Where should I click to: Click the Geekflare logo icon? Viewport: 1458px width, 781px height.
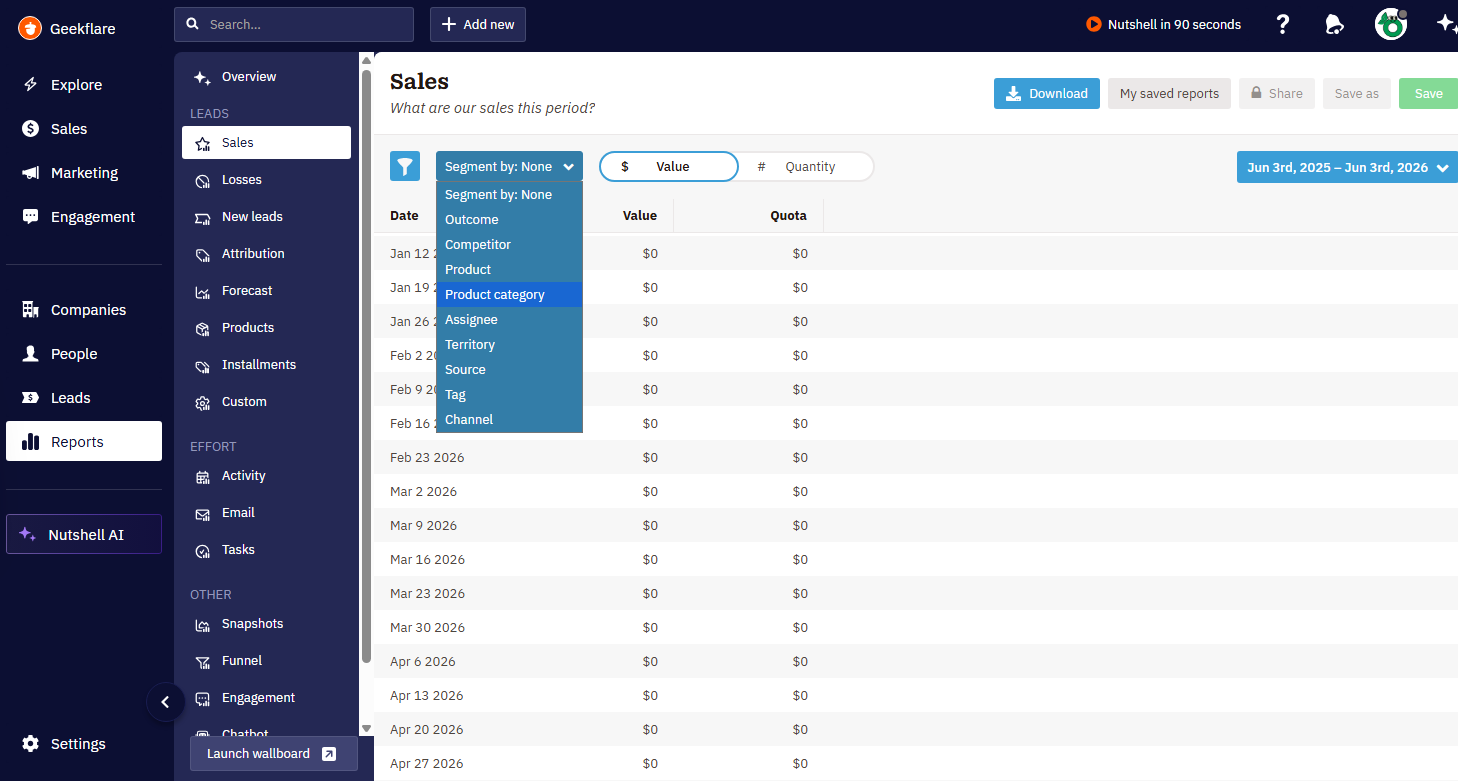(30, 28)
